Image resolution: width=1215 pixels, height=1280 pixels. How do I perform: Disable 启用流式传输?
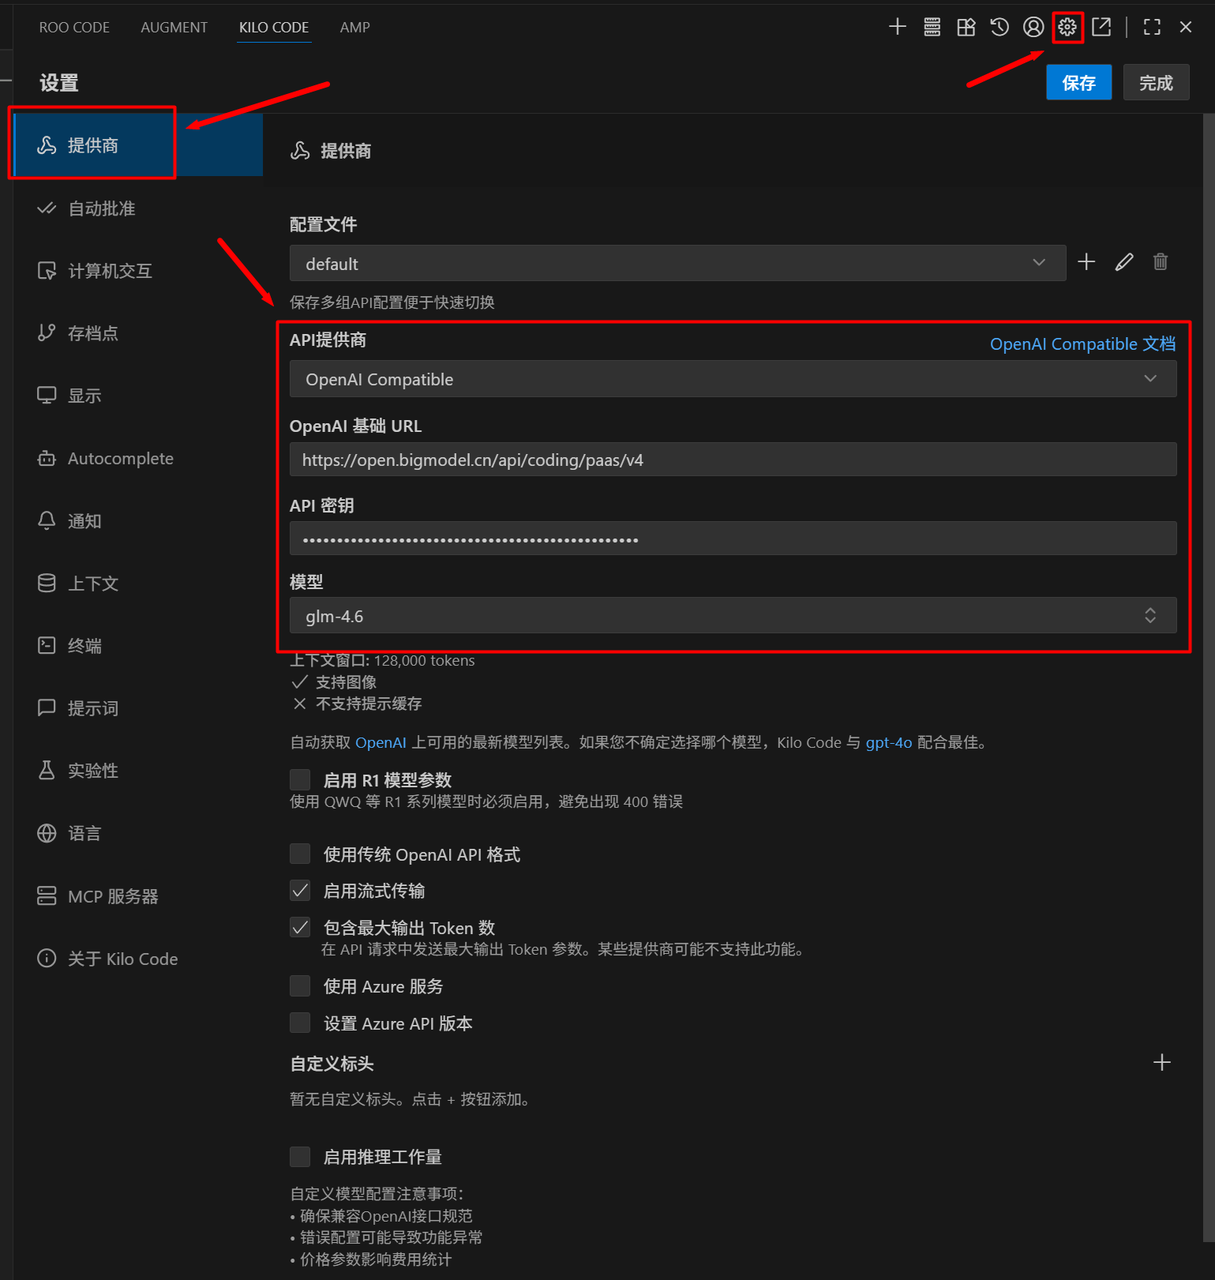point(300,890)
